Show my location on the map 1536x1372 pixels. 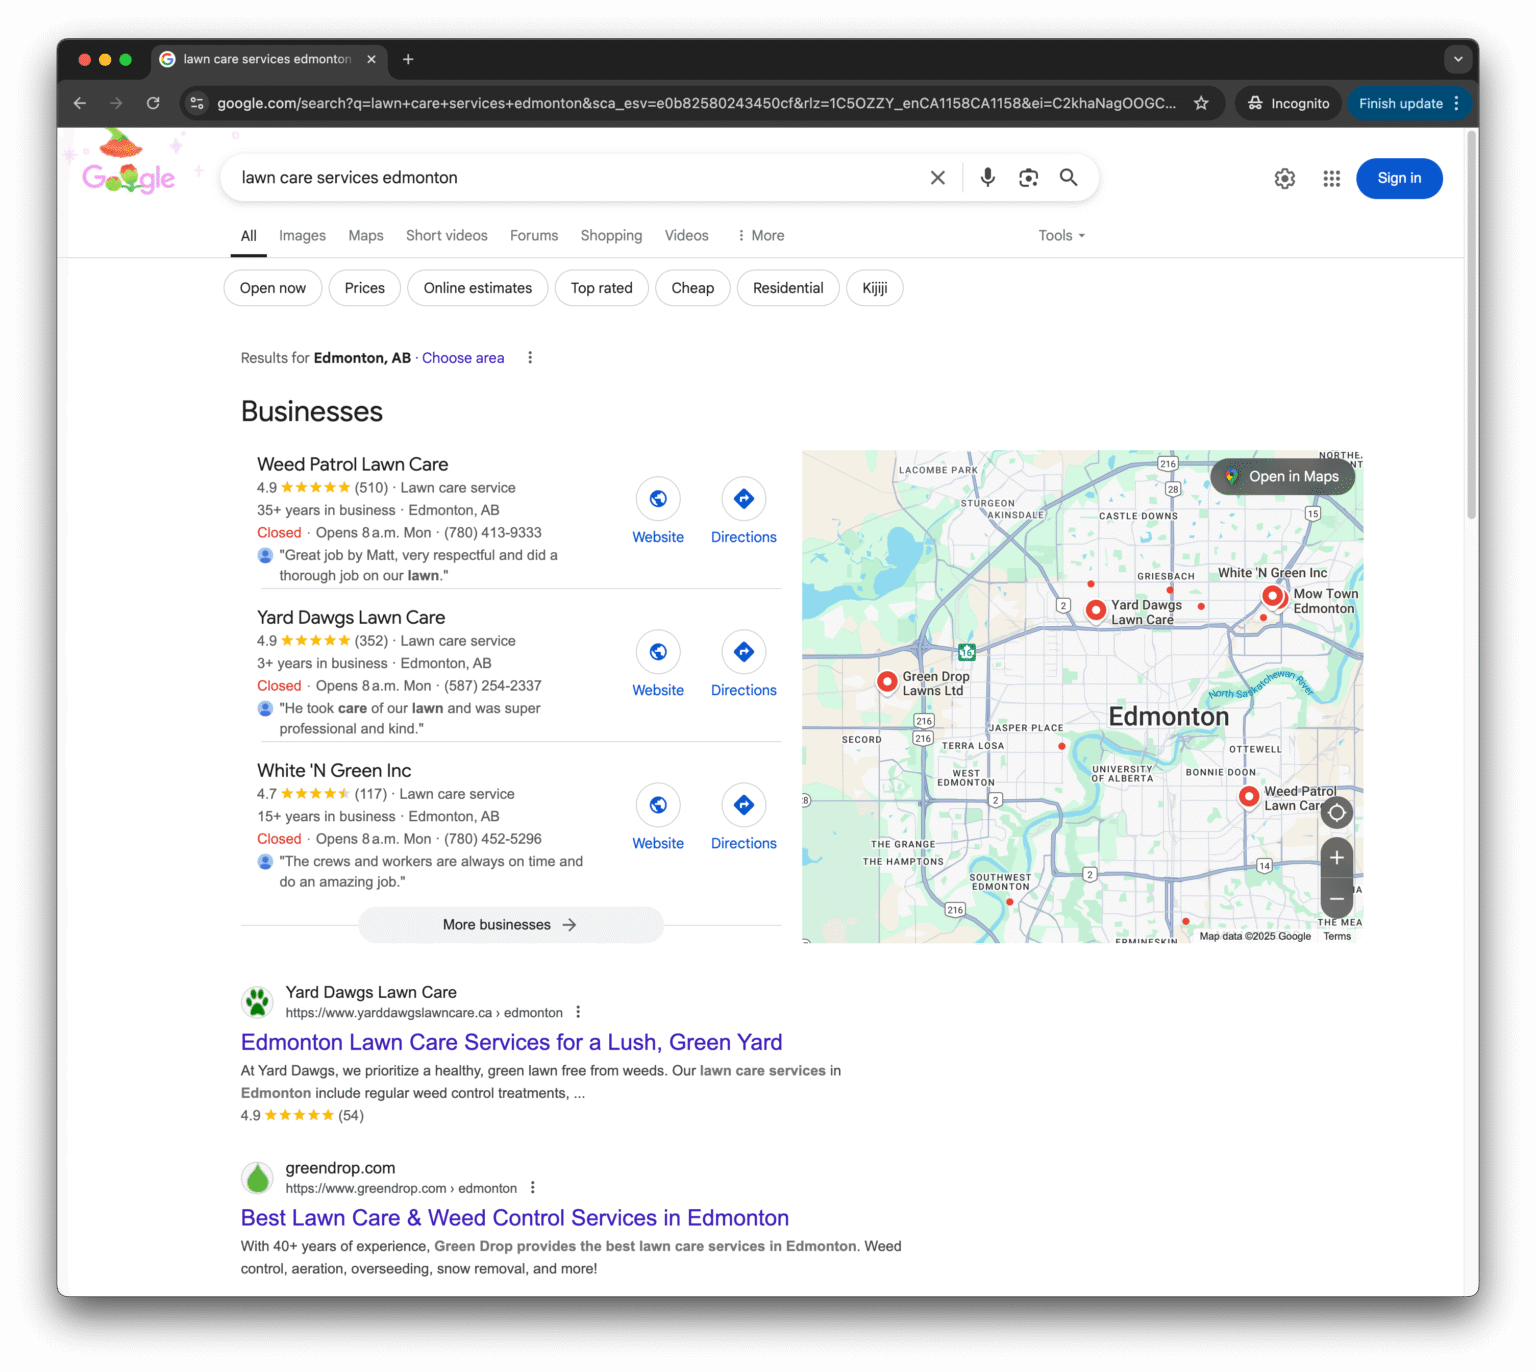[x=1336, y=813]
